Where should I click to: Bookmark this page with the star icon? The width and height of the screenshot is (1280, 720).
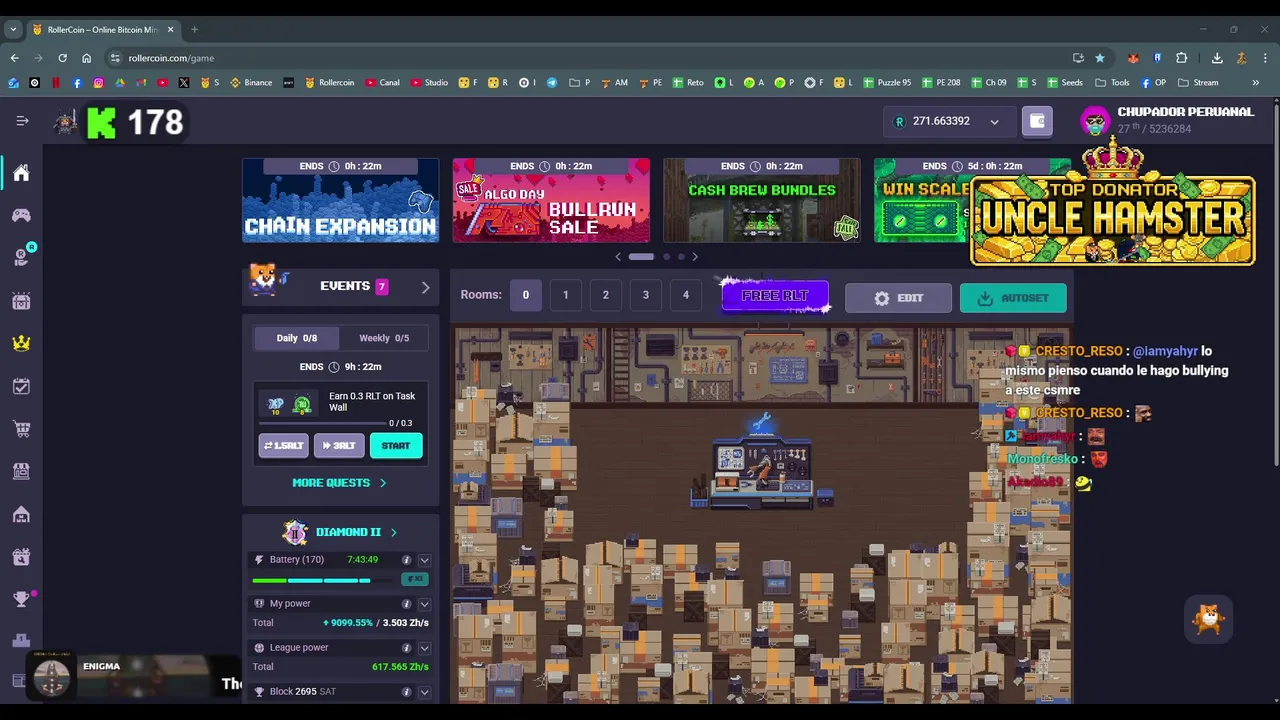(x=1100, y=58)
